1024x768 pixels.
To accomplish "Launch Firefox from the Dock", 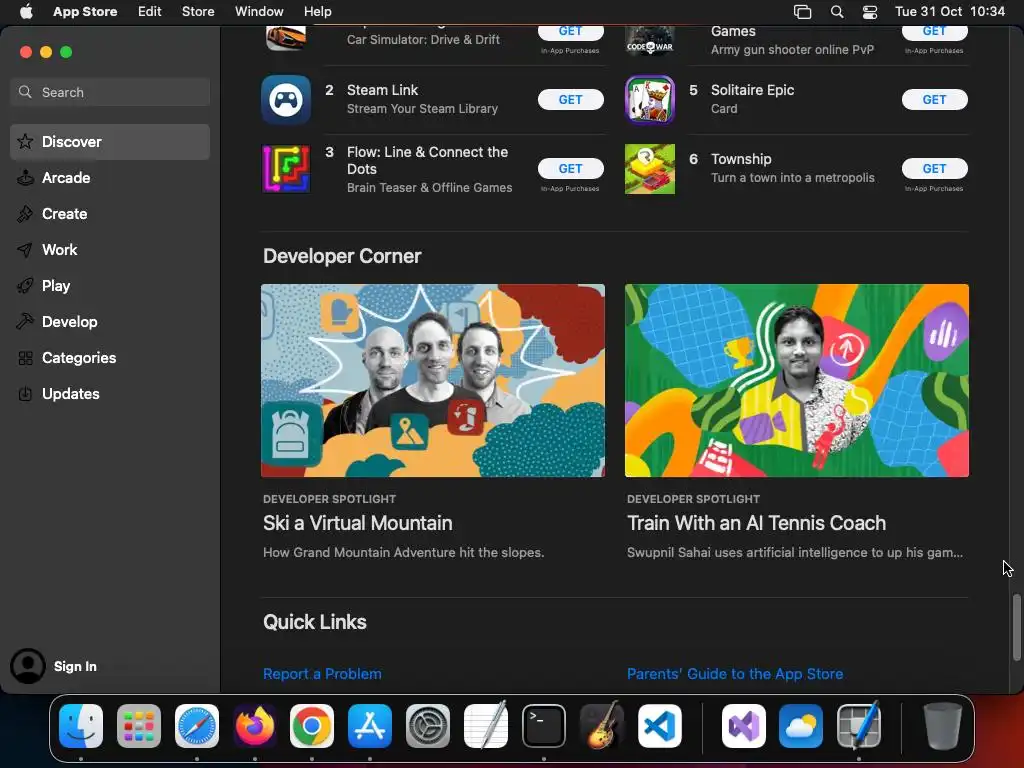I will [x=254, y=726].
